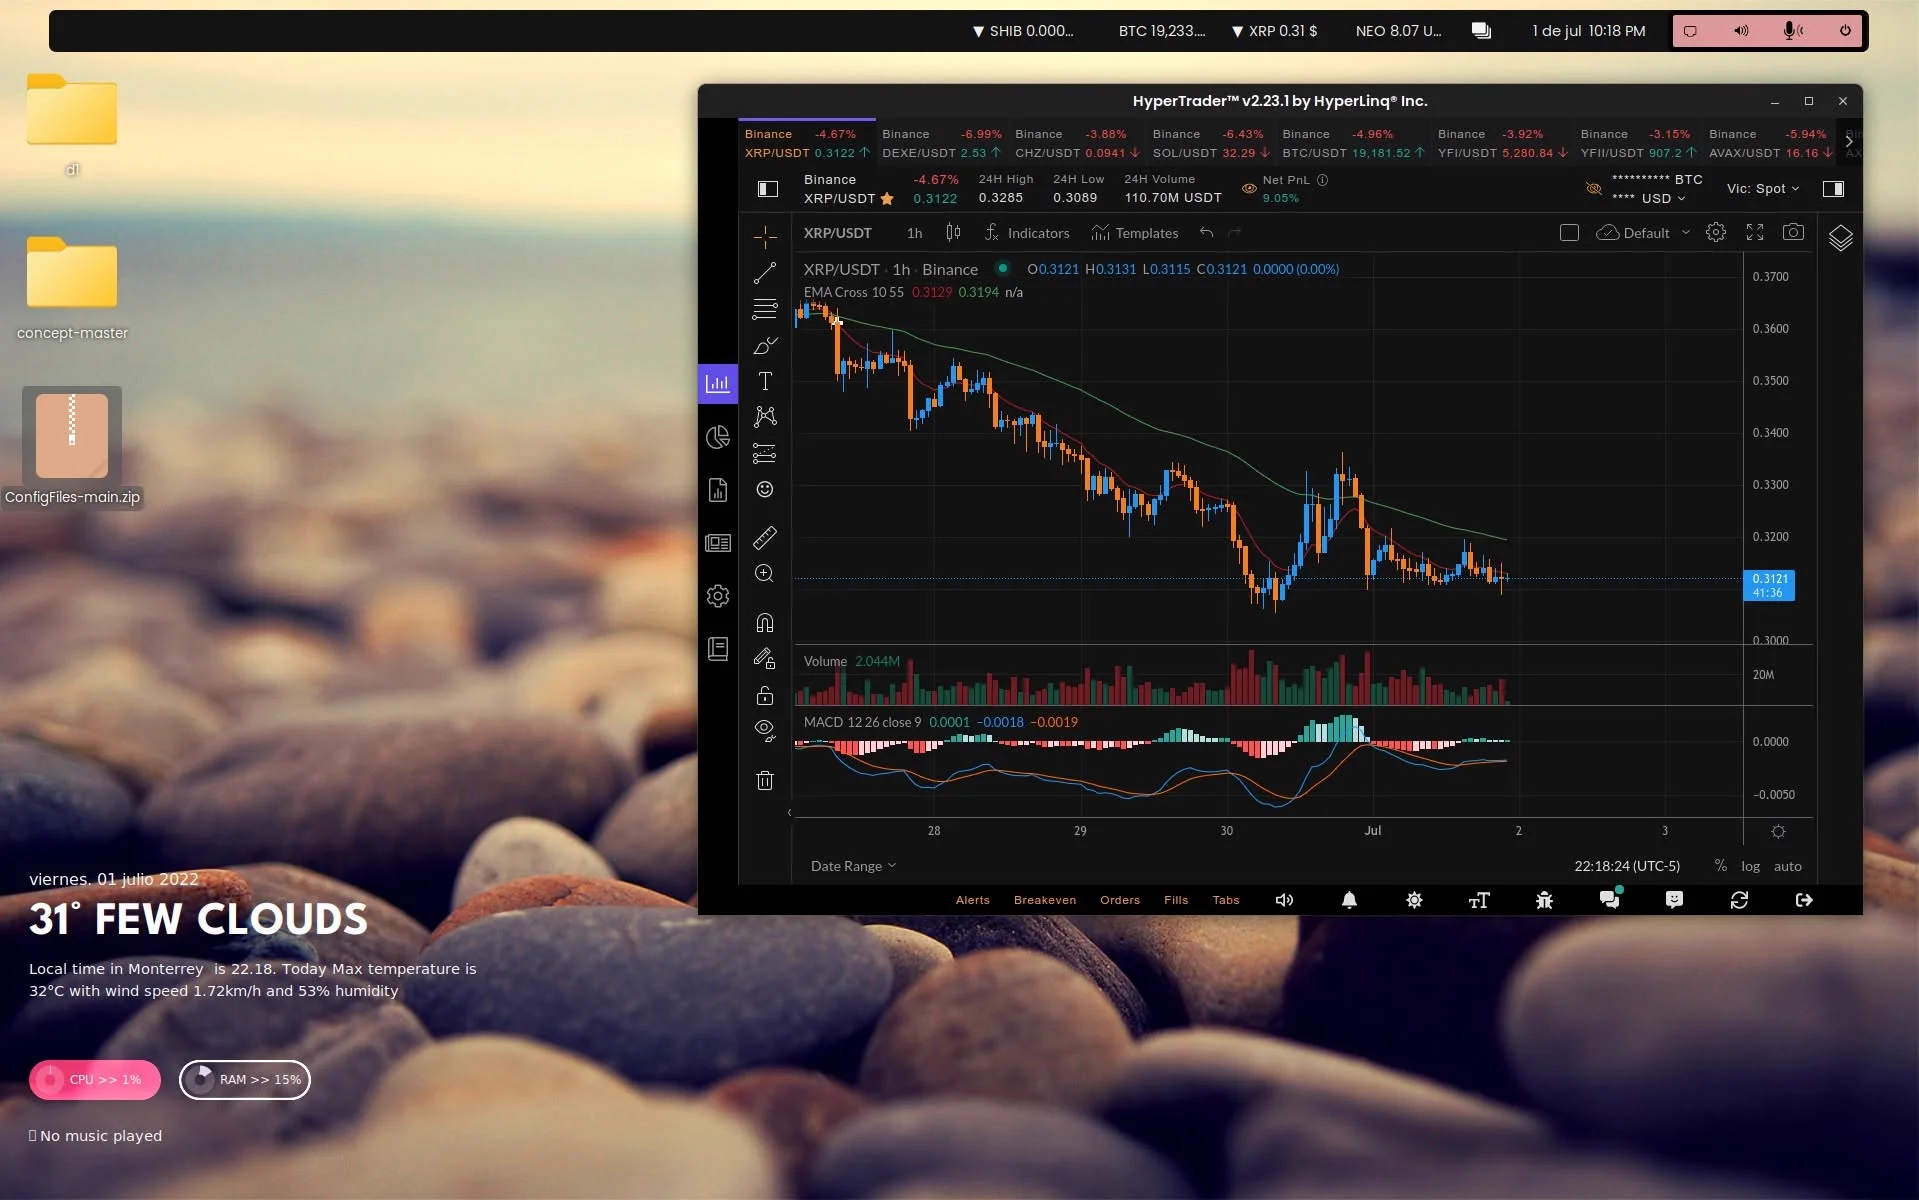1919x1200 pixels.
Task: Toggle lock all drawings padlock
Action: 765,695
